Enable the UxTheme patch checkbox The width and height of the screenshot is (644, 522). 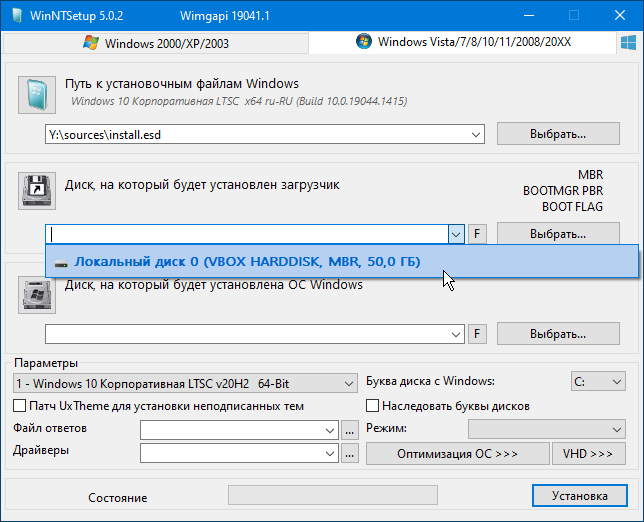click(19, 406)
